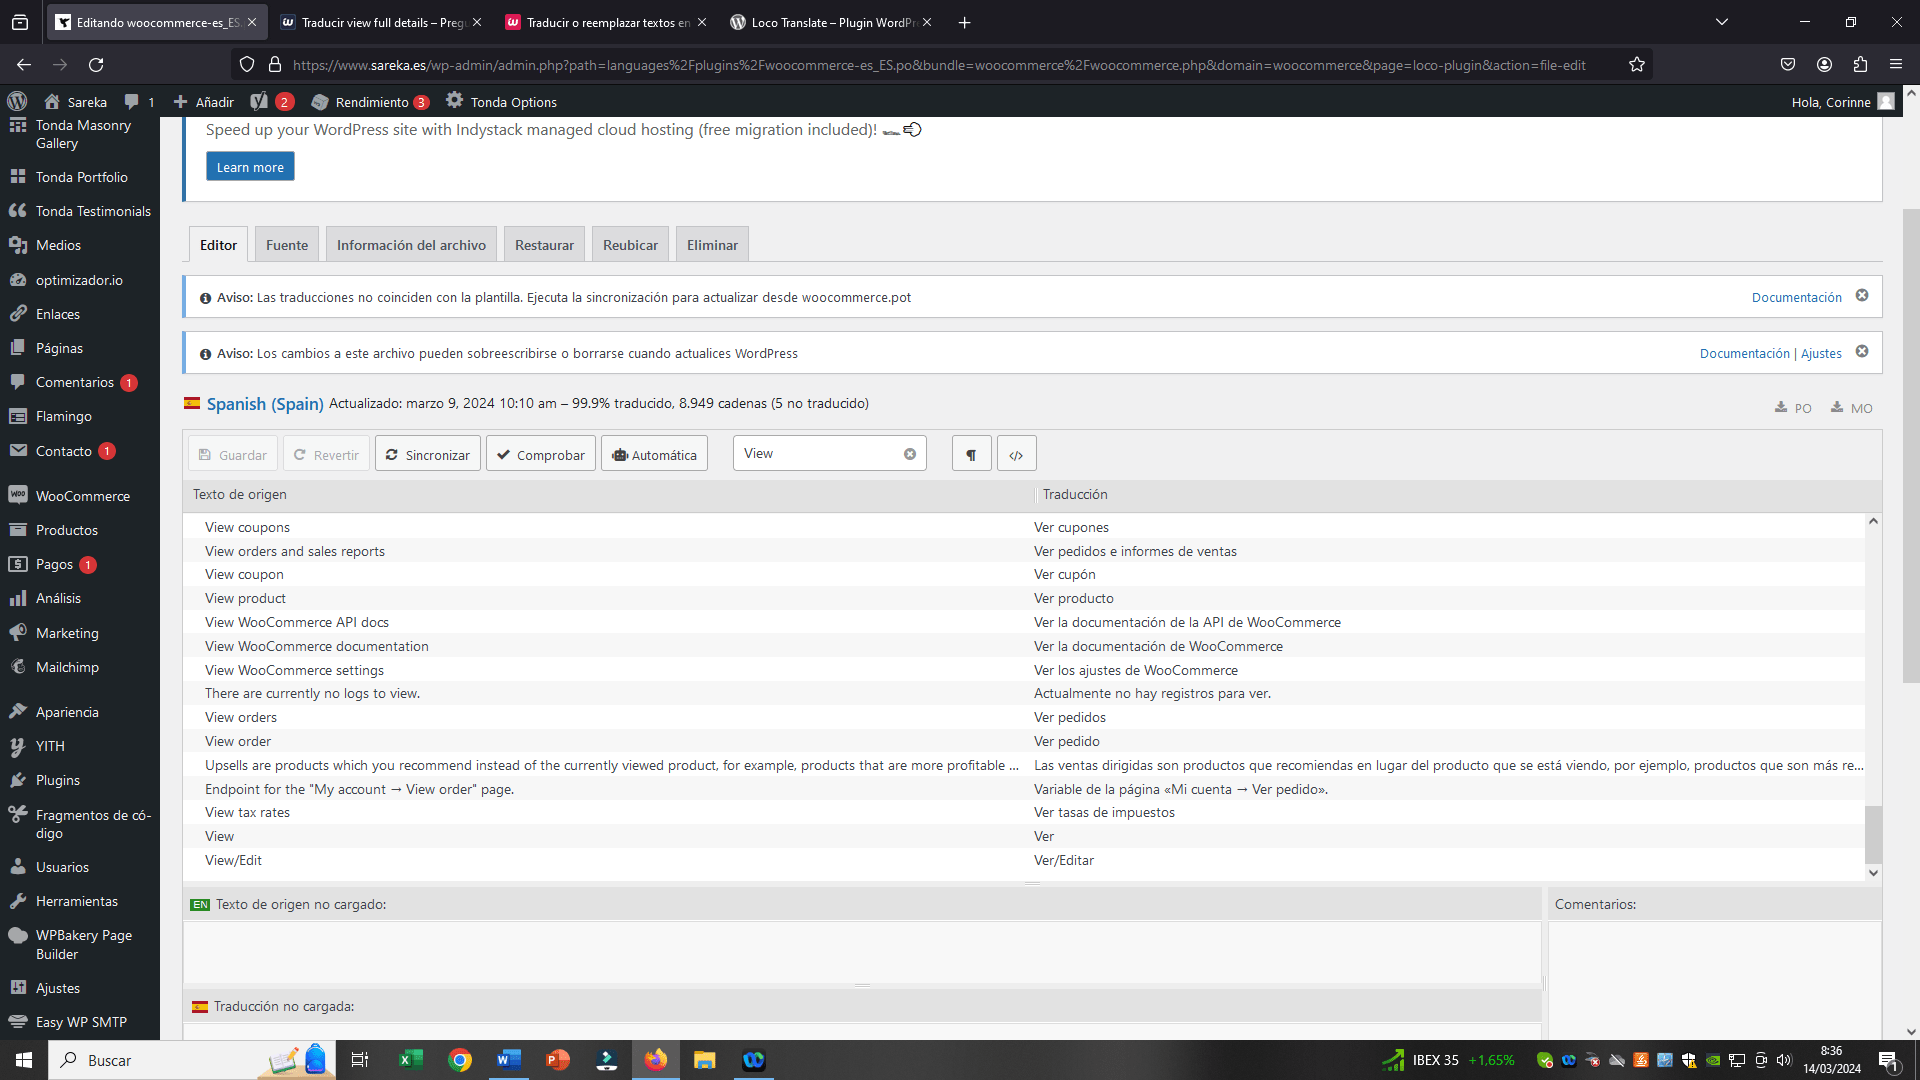Switch to Información del archivo tab

[411, 245]
